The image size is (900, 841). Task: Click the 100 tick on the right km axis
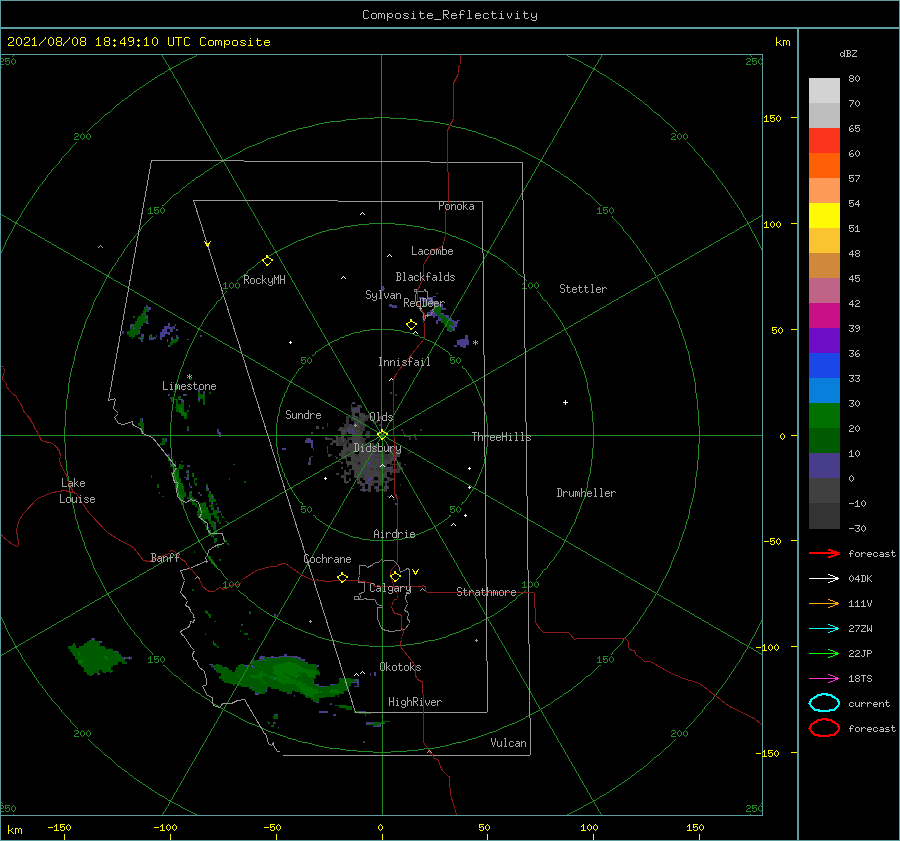click(x=772, y=224)
